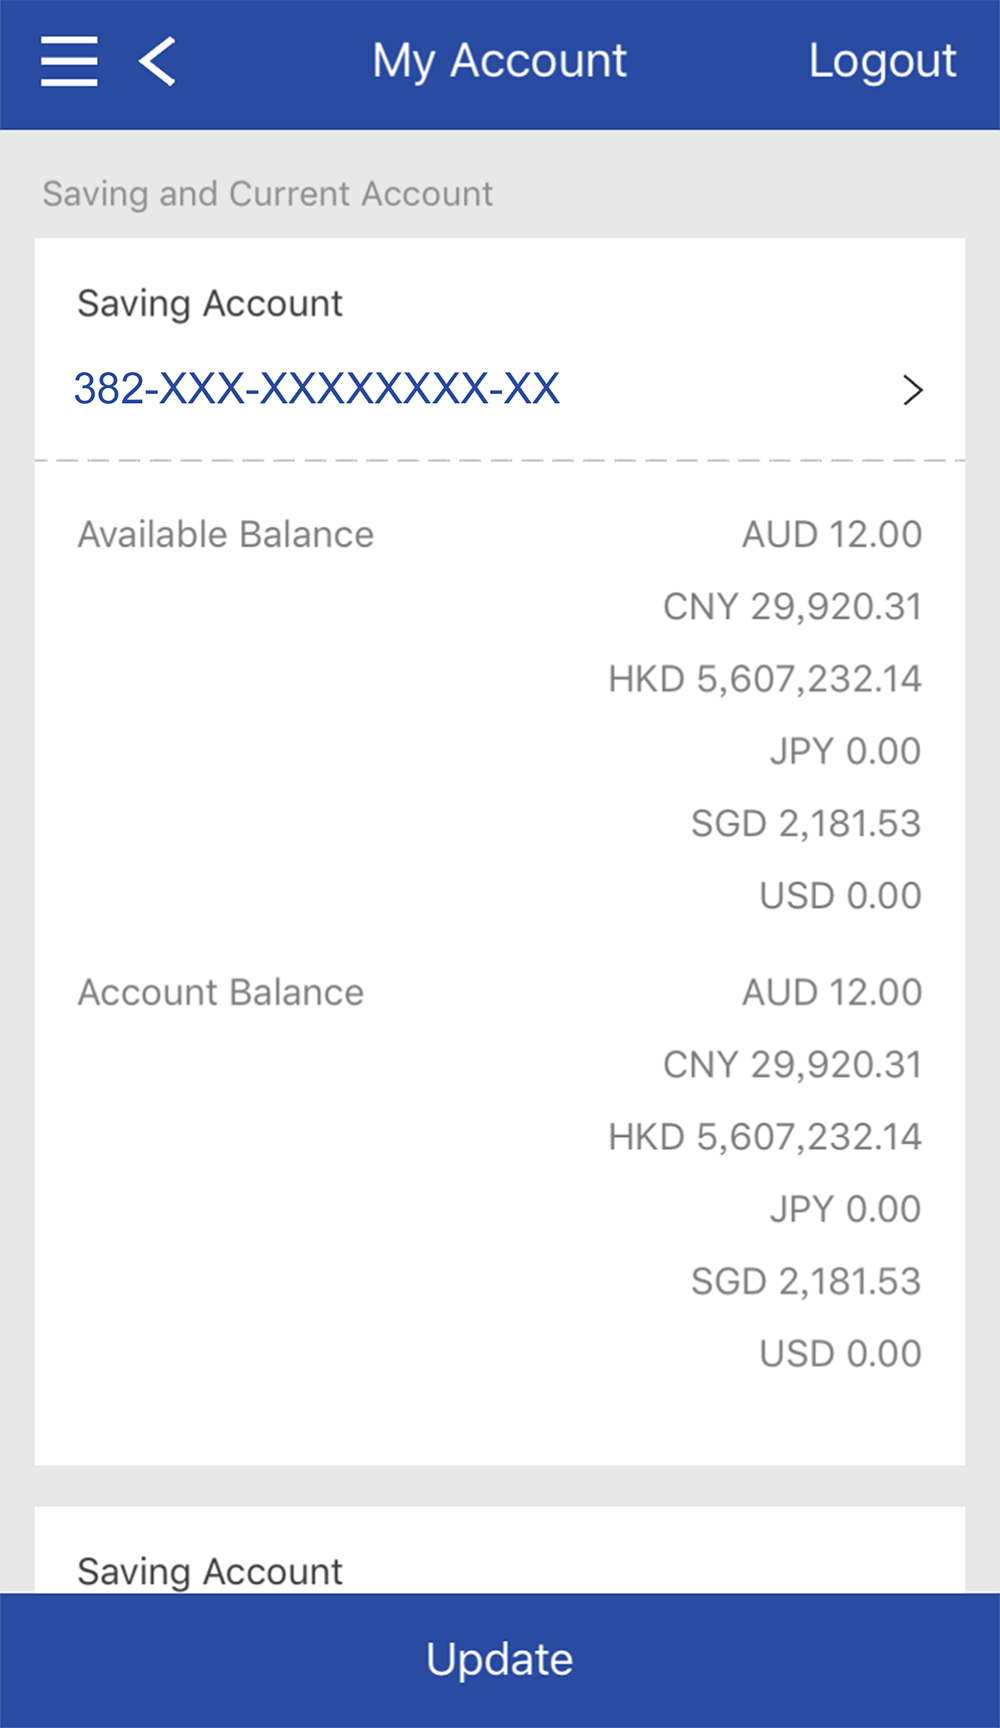Select available balance USD 0.00

point(840,896)
